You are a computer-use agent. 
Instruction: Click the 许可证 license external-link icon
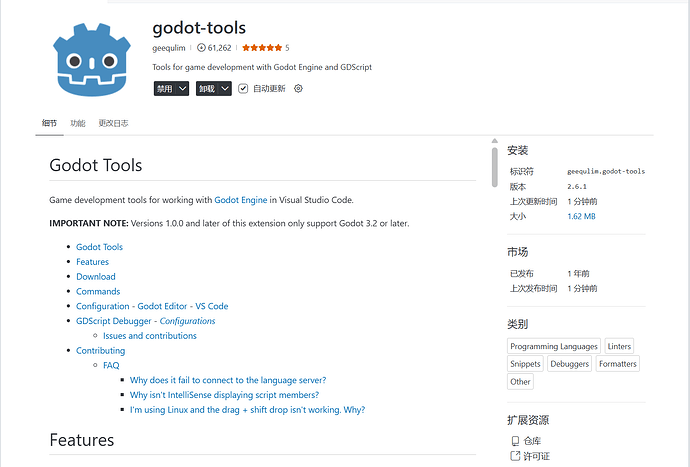click(515, 456)
